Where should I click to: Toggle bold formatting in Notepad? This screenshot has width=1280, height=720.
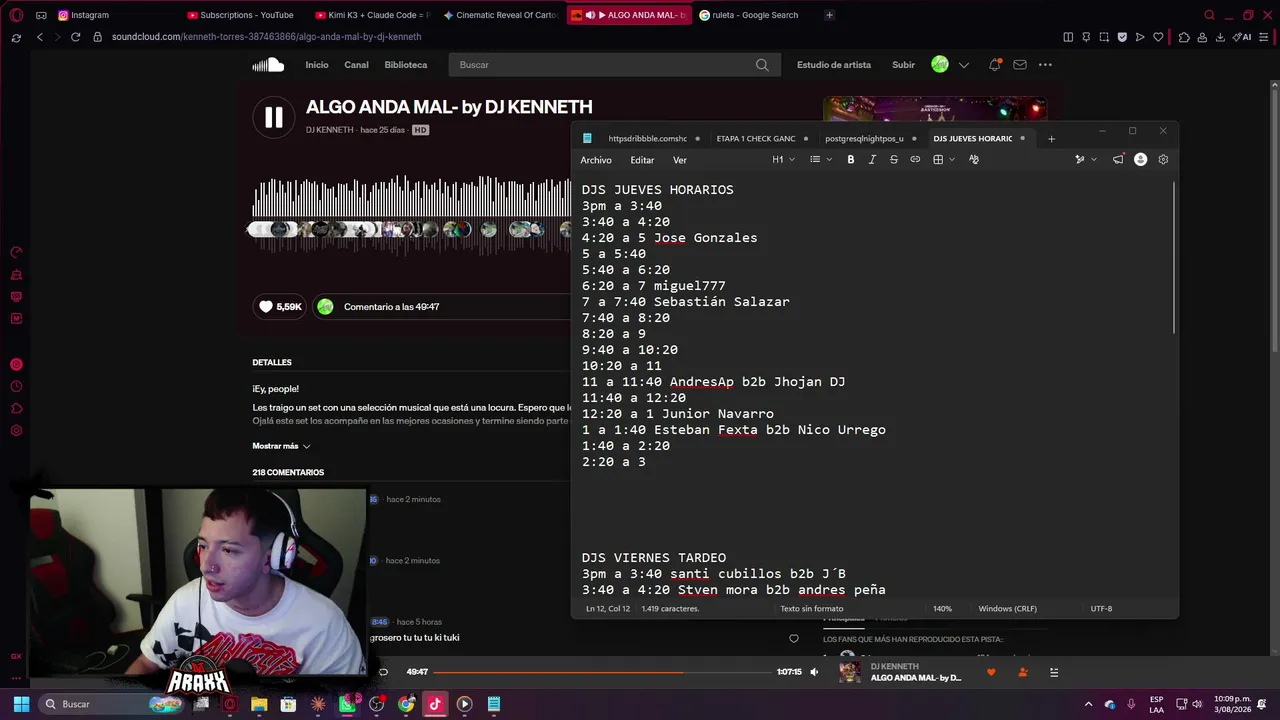(x=851, y=160)
